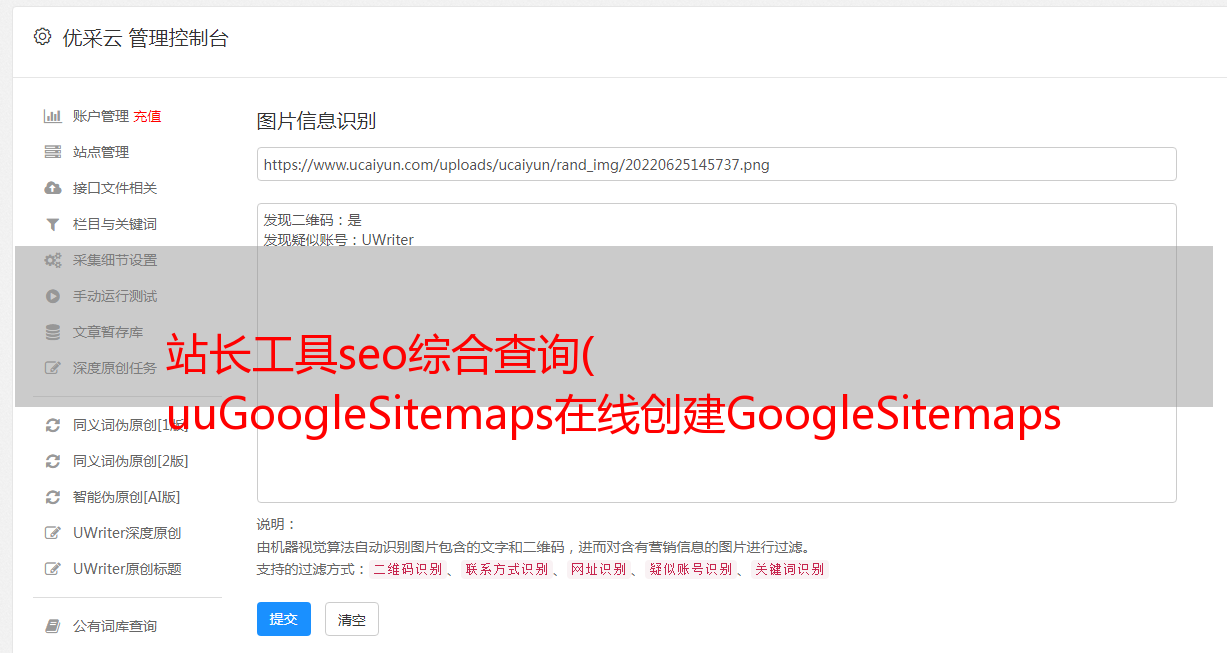Open 站点管理 menu item

(x=101, y=152)
